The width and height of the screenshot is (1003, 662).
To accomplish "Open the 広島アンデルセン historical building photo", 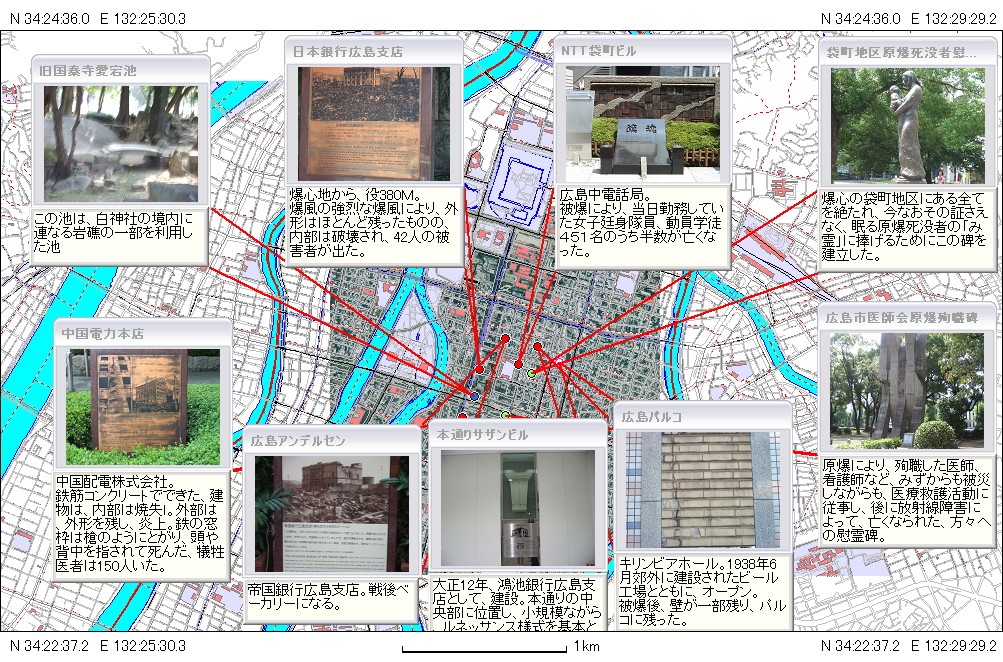I will [331, 514].
